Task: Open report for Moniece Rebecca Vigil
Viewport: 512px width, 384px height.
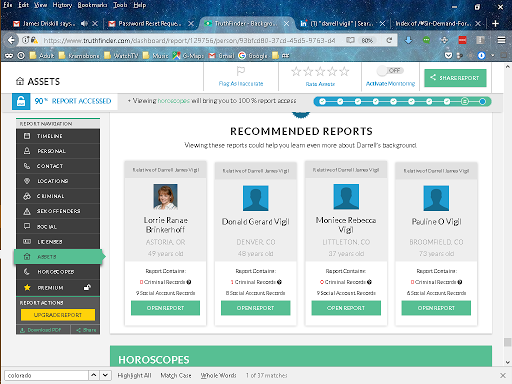Action: pyautogui.click(x=346, y=308)
